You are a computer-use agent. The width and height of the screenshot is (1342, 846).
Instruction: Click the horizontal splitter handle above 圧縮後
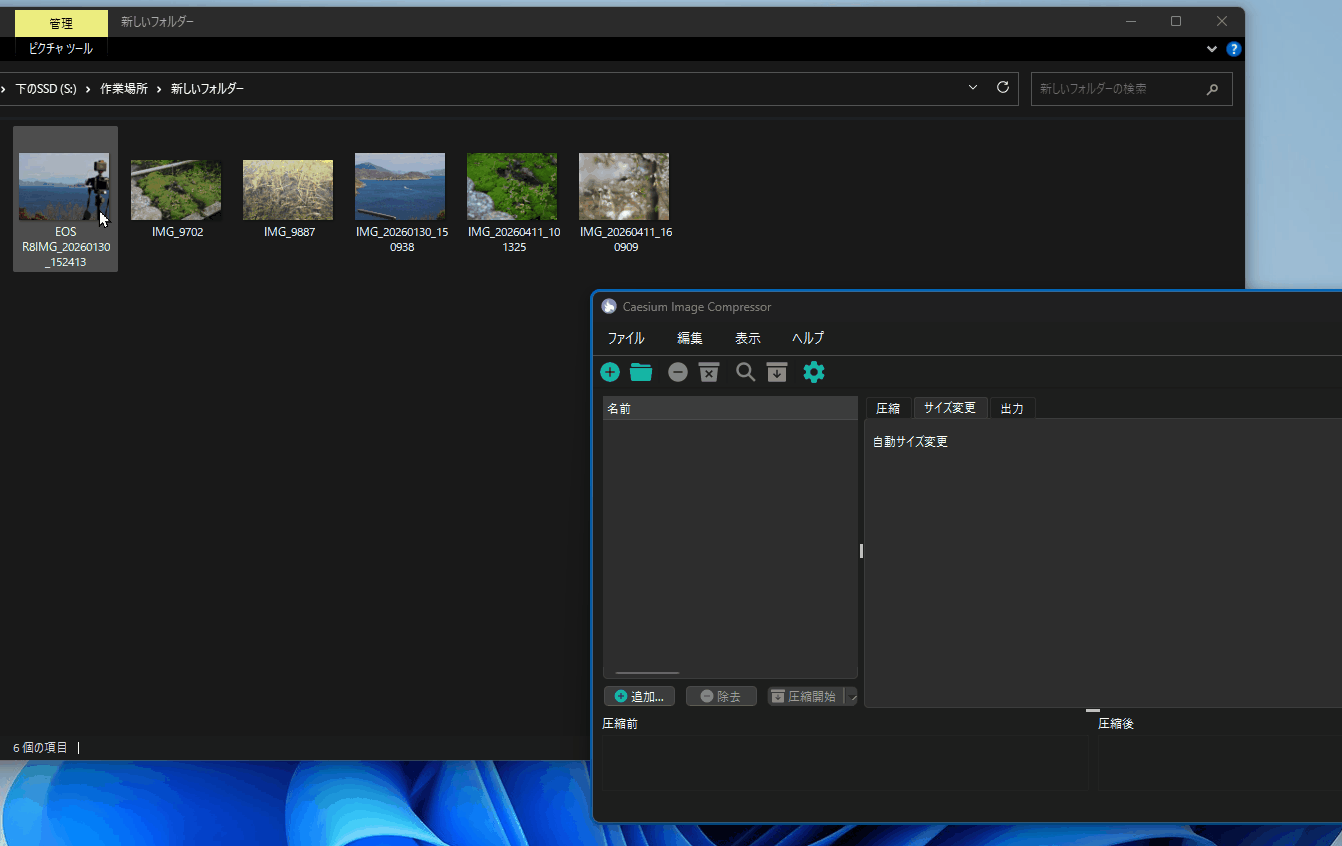click(1093, 710)
